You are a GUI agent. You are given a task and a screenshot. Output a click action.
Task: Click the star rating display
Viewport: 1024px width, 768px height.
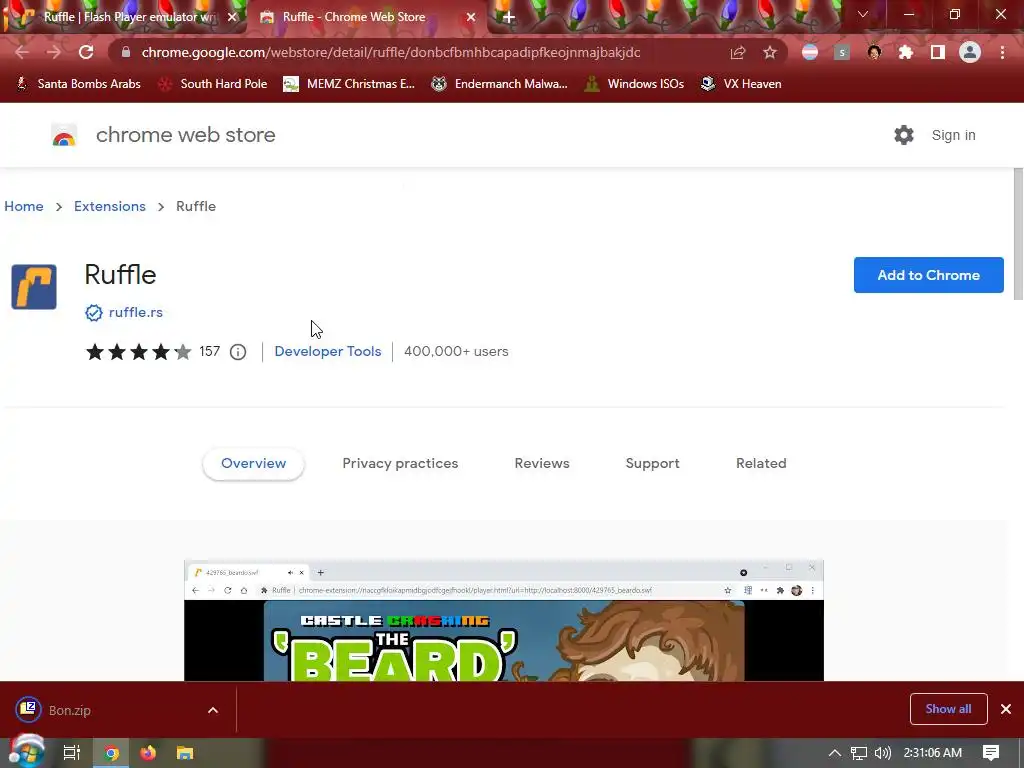click(138, 352)
